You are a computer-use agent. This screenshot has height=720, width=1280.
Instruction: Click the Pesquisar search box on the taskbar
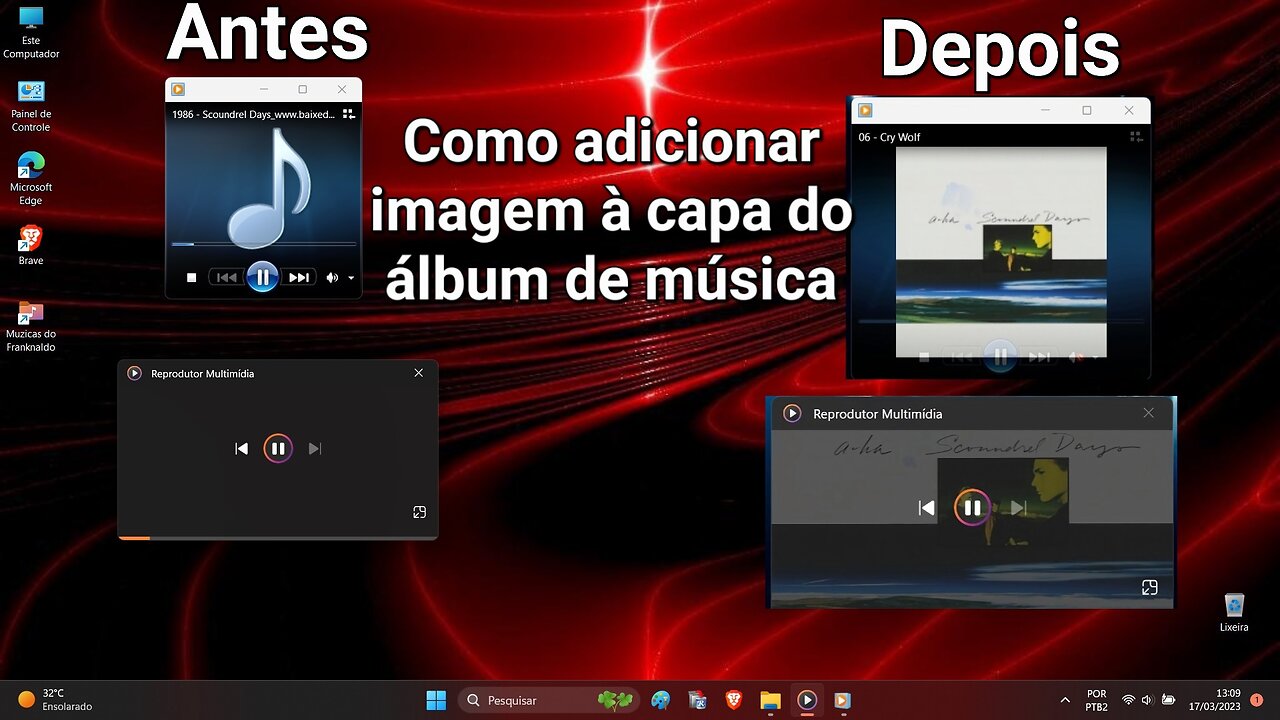pyautogui.click(x=549, y=700)
